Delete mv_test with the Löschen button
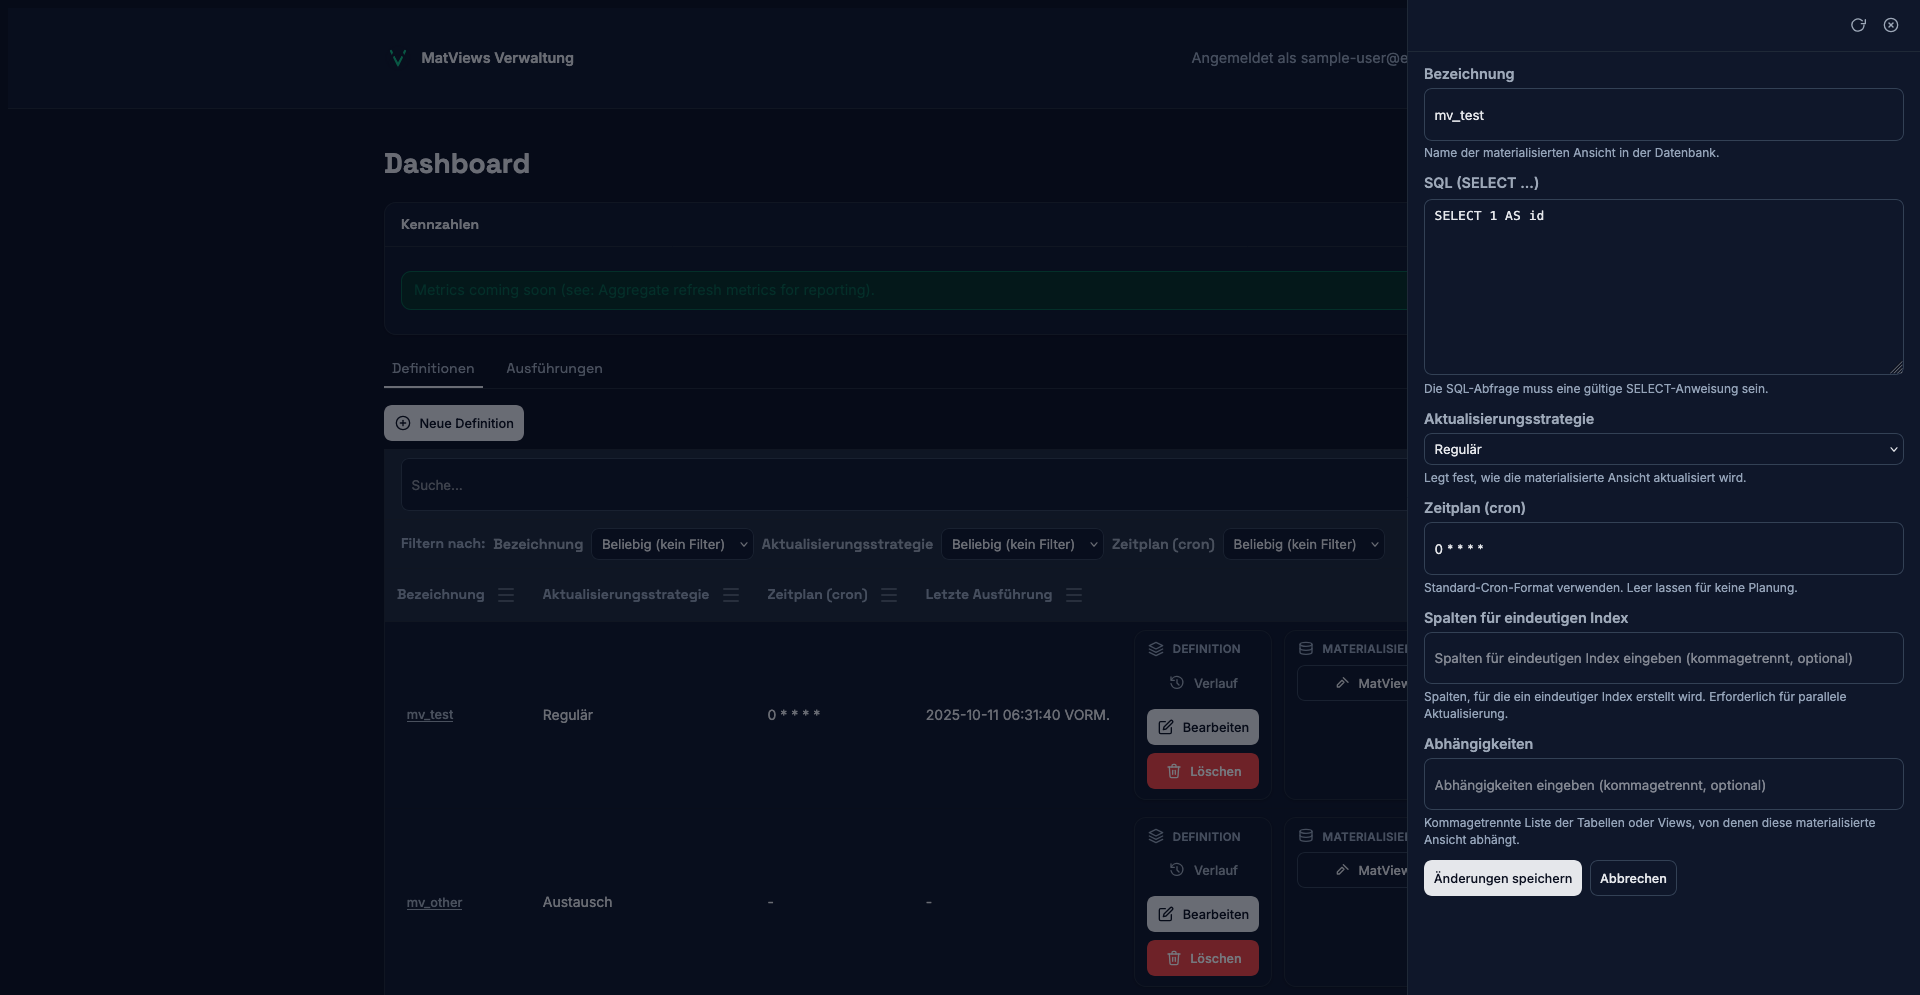Viewport: 1920px width, 995px height. 1202,771
